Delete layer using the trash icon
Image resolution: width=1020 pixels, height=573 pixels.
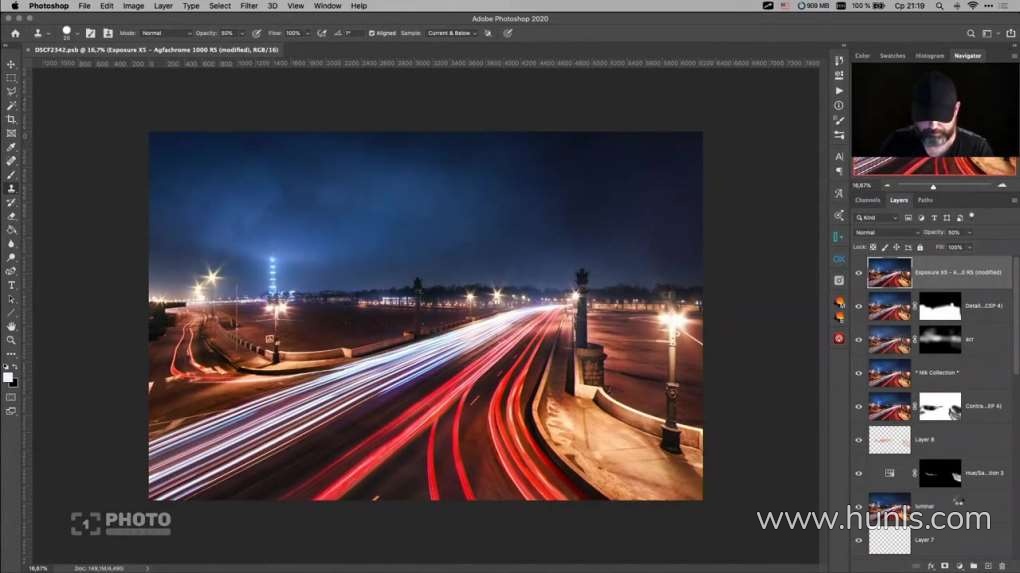(1002, 566)
